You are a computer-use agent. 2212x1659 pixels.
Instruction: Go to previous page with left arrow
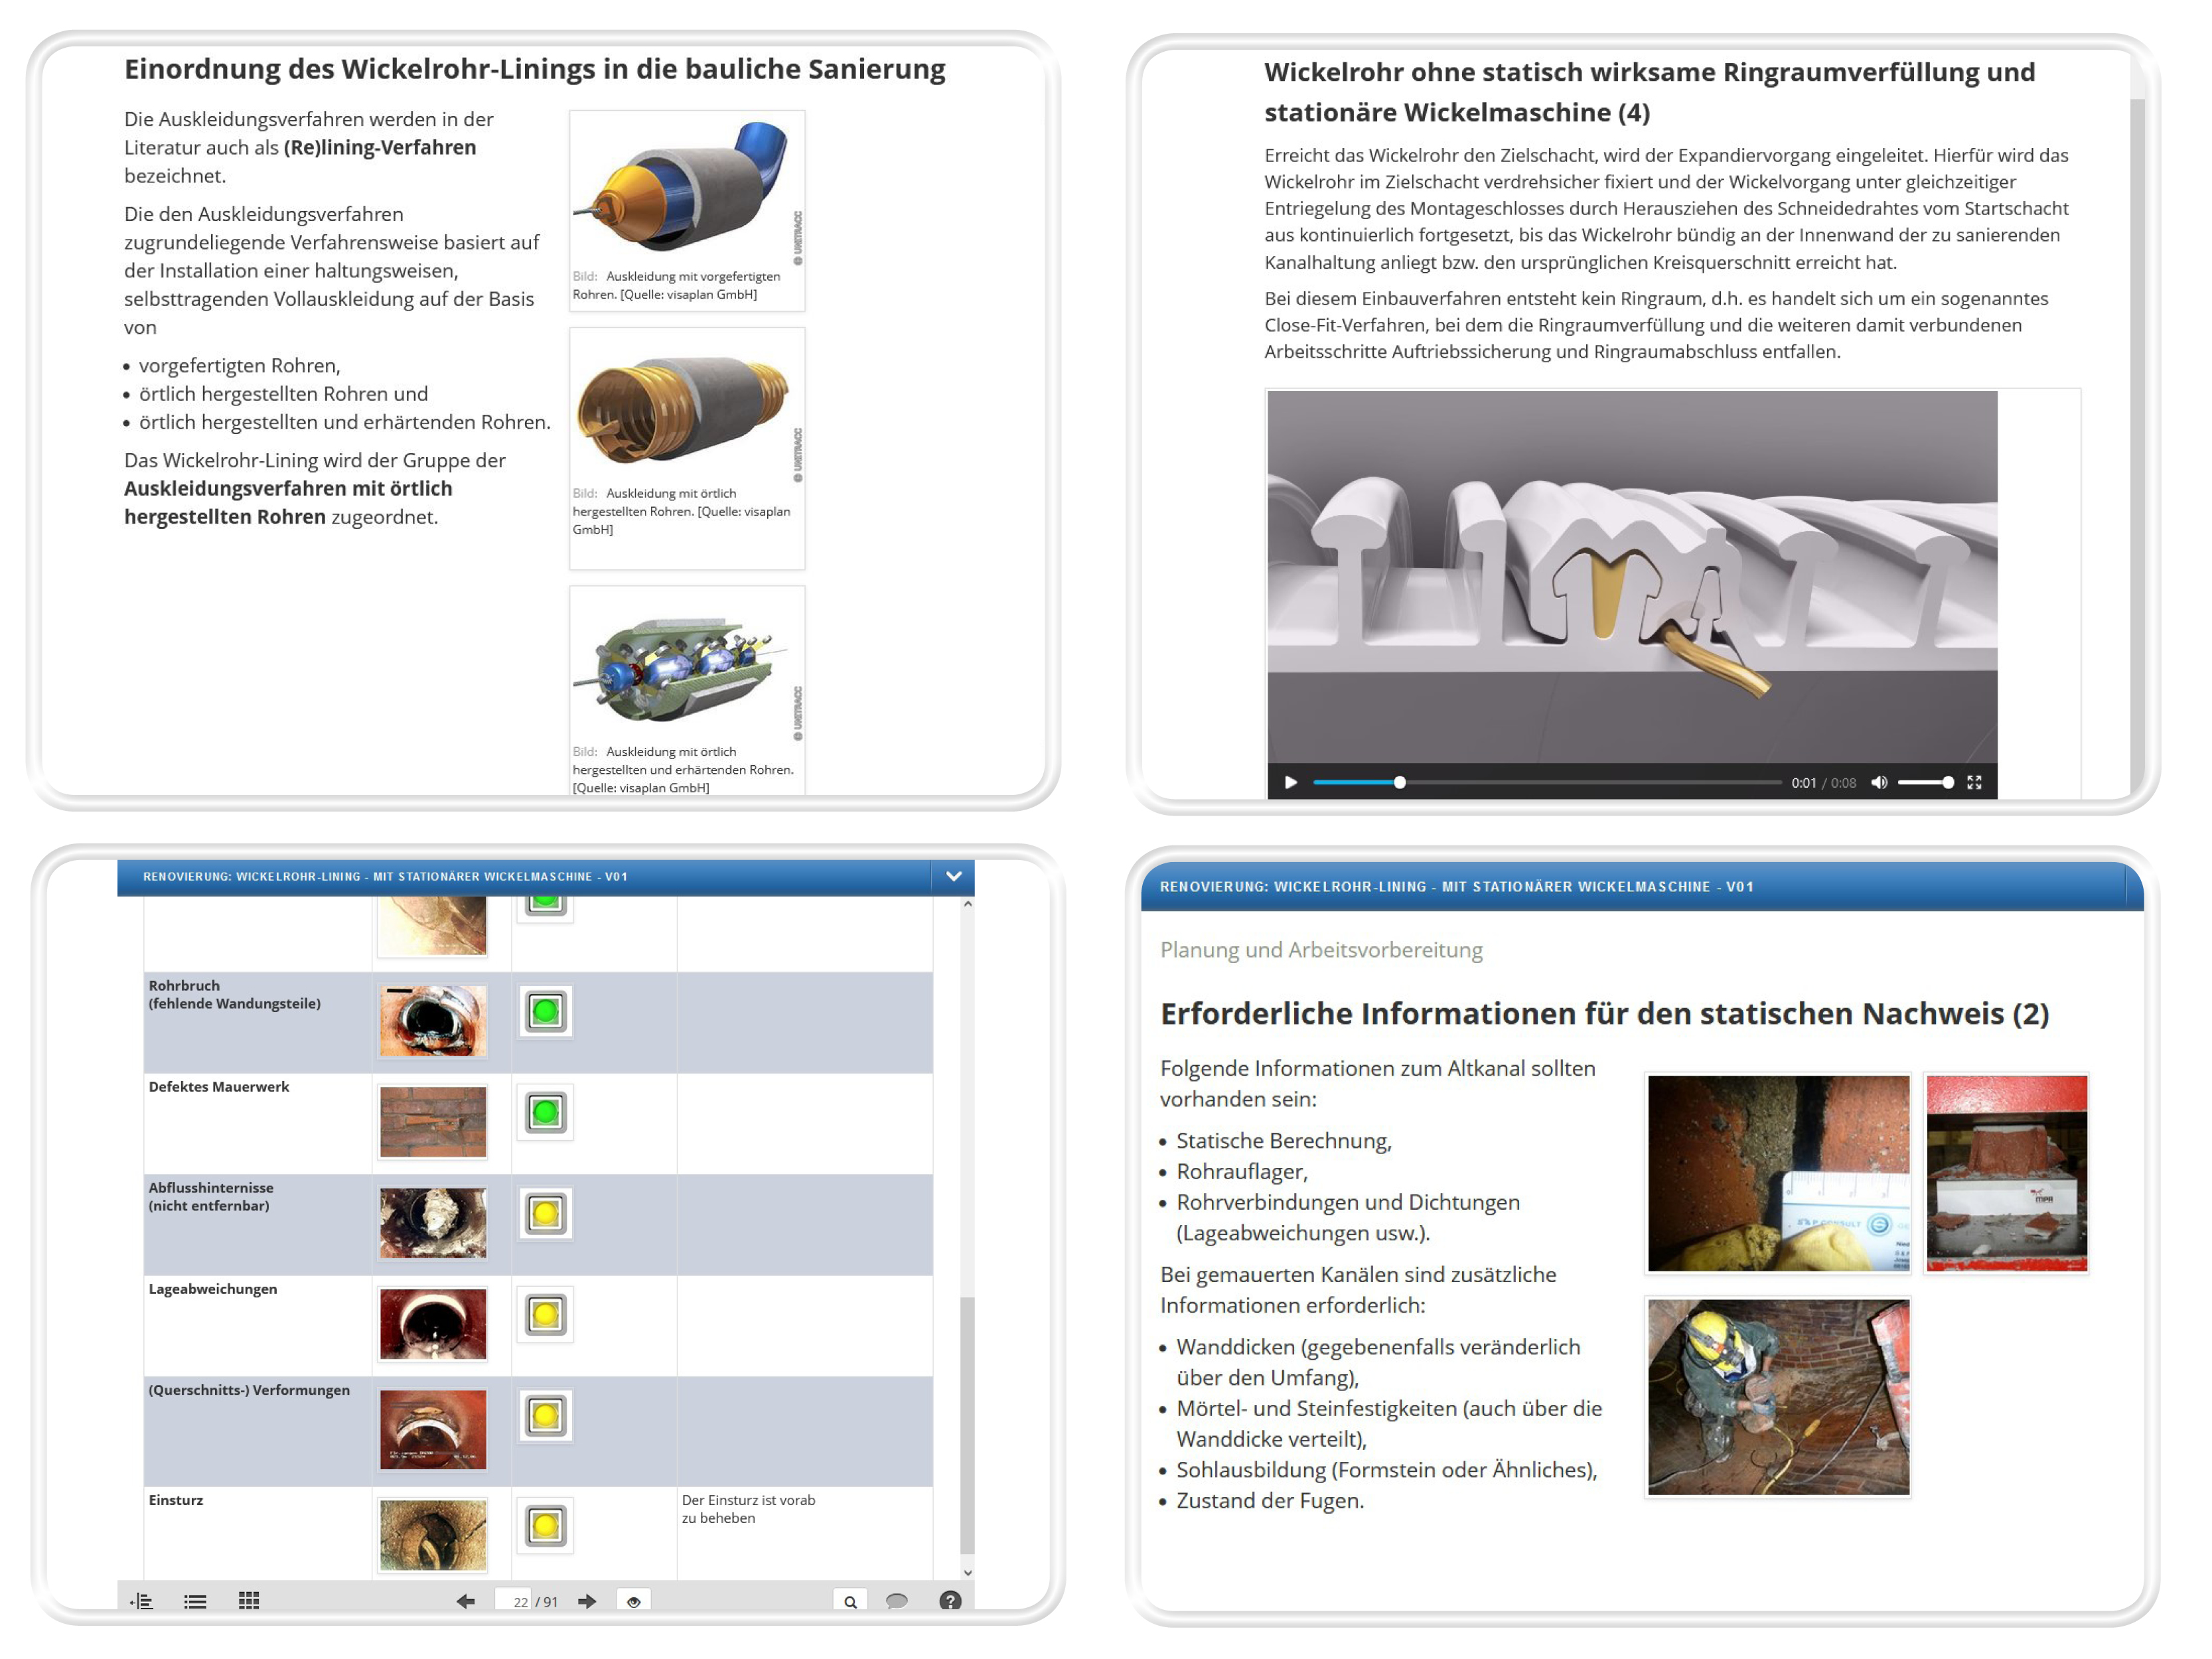pyautogui.click(x=465, y=1601)
